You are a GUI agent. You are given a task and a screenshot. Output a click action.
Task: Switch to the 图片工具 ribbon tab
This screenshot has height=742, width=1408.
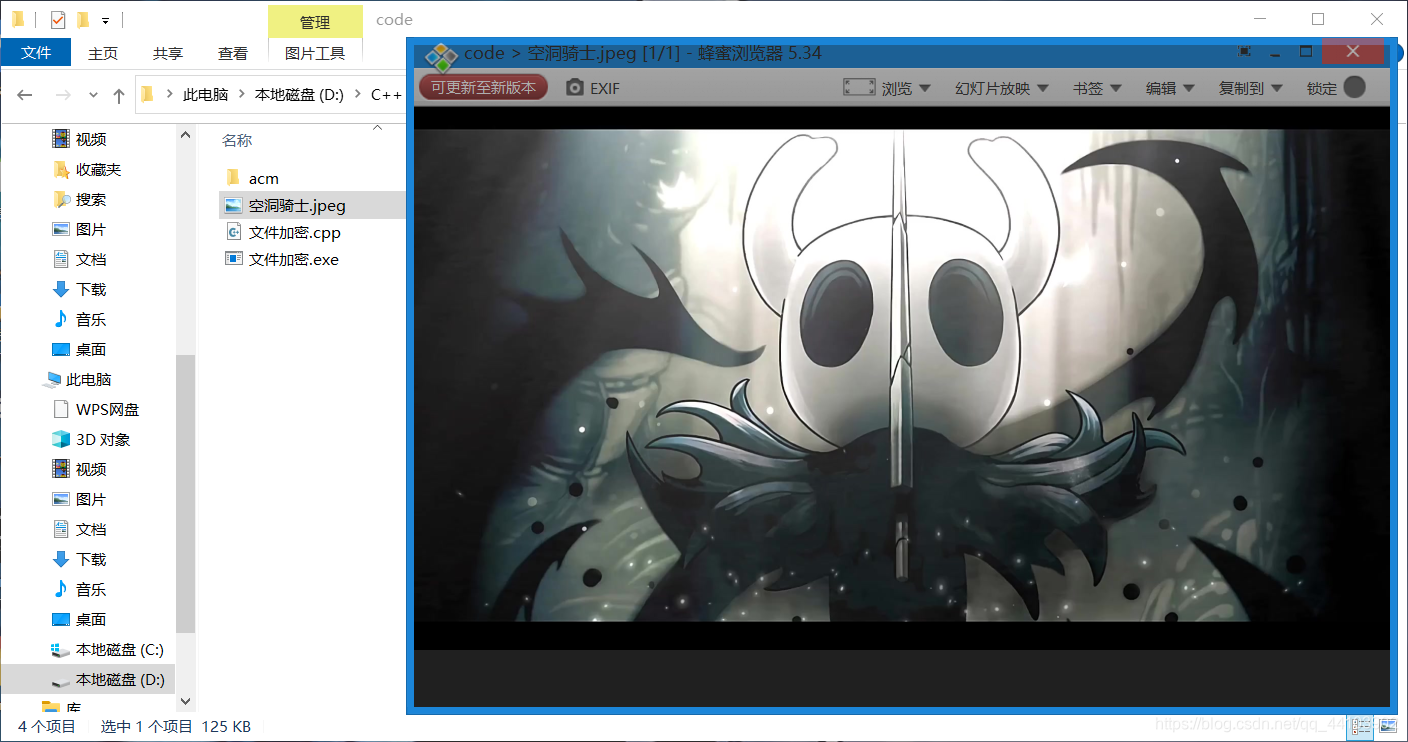click(315, 53)
